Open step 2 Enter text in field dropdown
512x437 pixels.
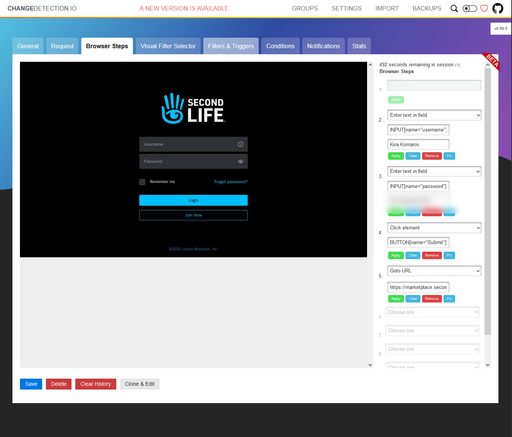pos(434,115)
